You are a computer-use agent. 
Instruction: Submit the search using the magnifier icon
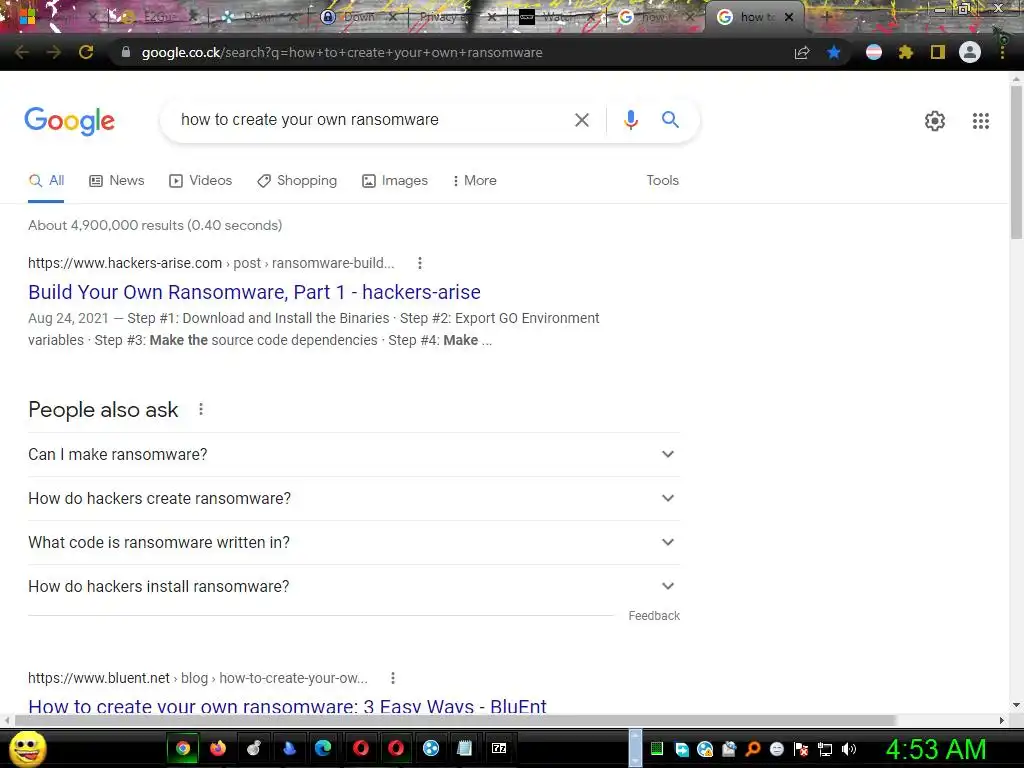click(670, 120)
